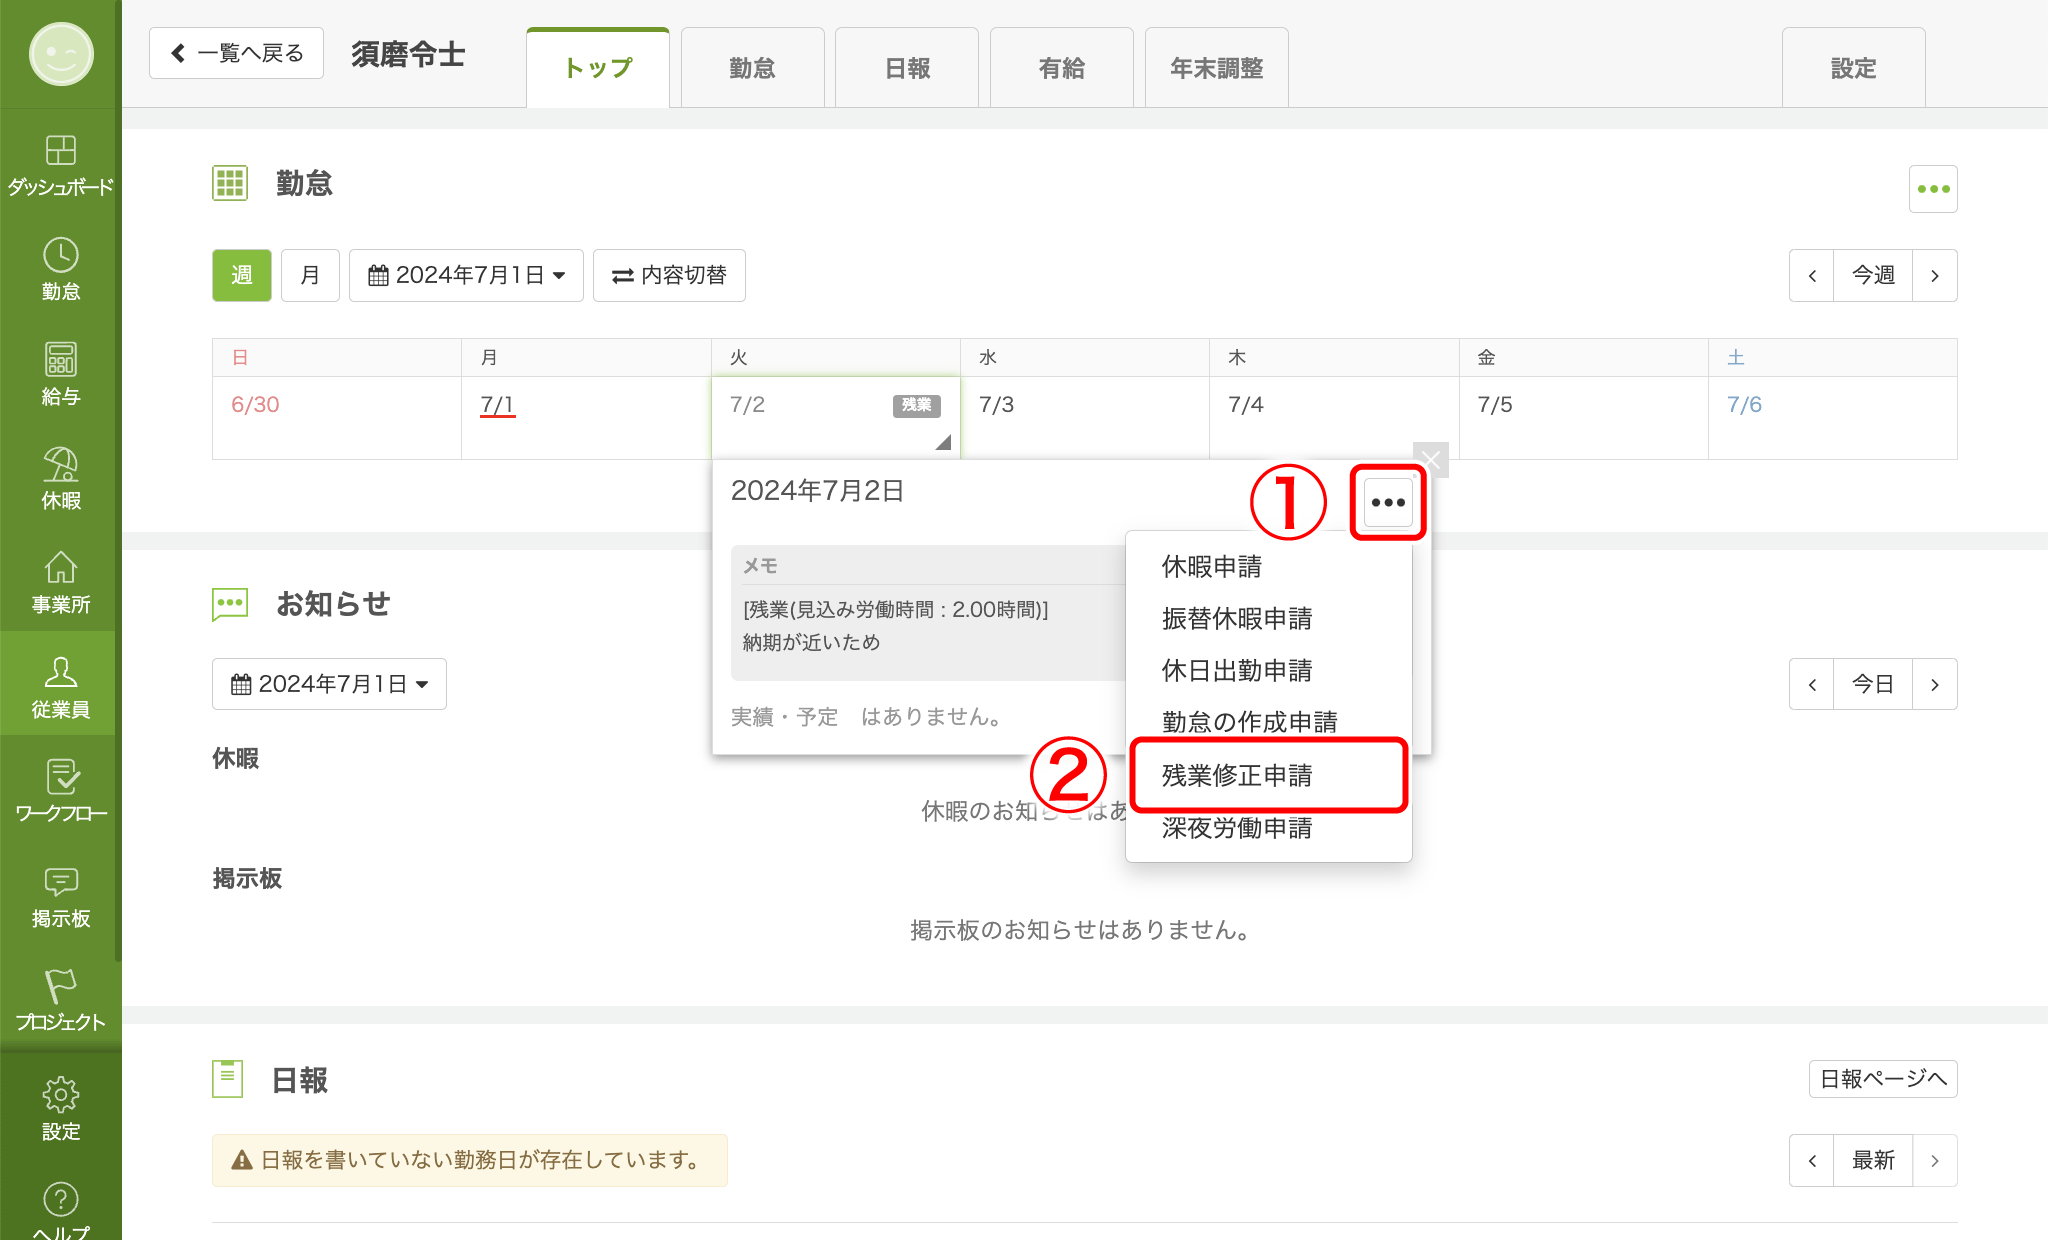Choose 深夜労働申請 from the dropdown menu
2048x1240 pixels.
[1269, 828]
